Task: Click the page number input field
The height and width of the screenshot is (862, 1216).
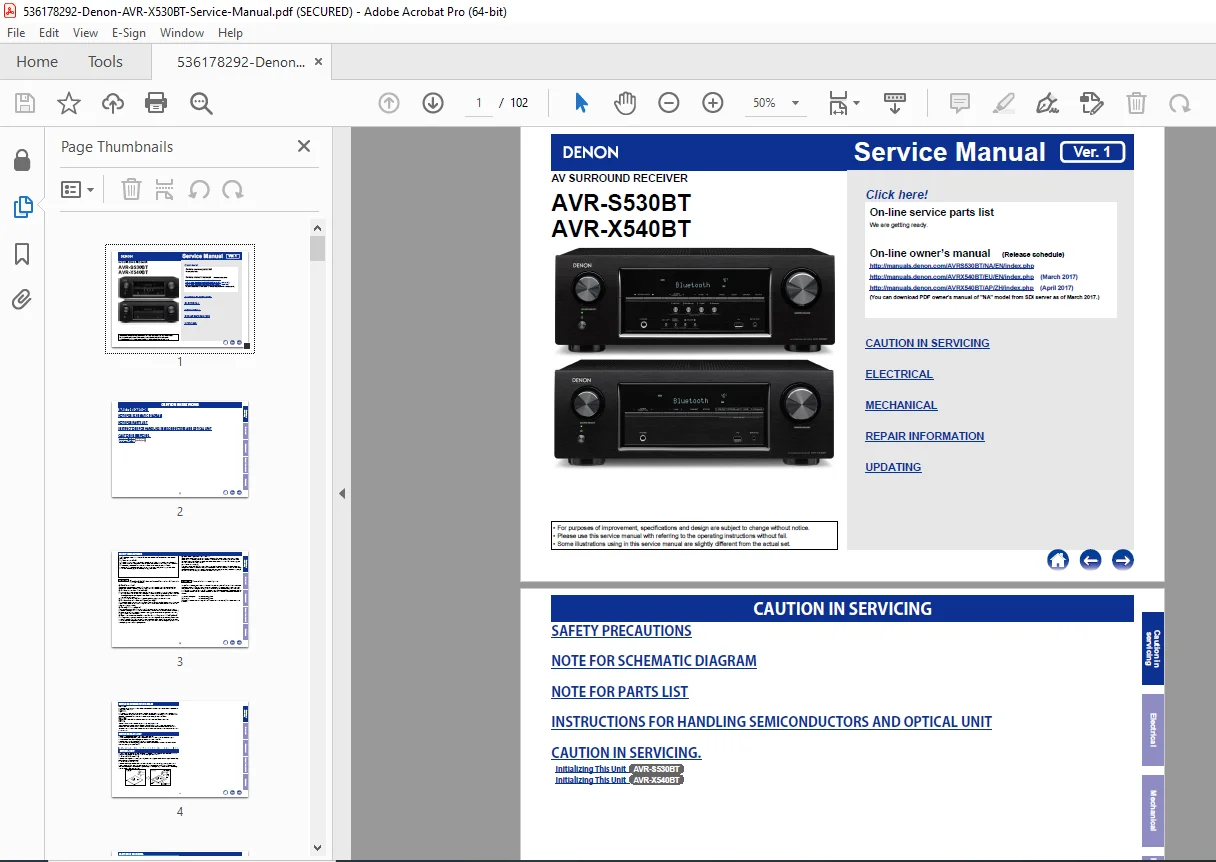Action: click(478, 103)
